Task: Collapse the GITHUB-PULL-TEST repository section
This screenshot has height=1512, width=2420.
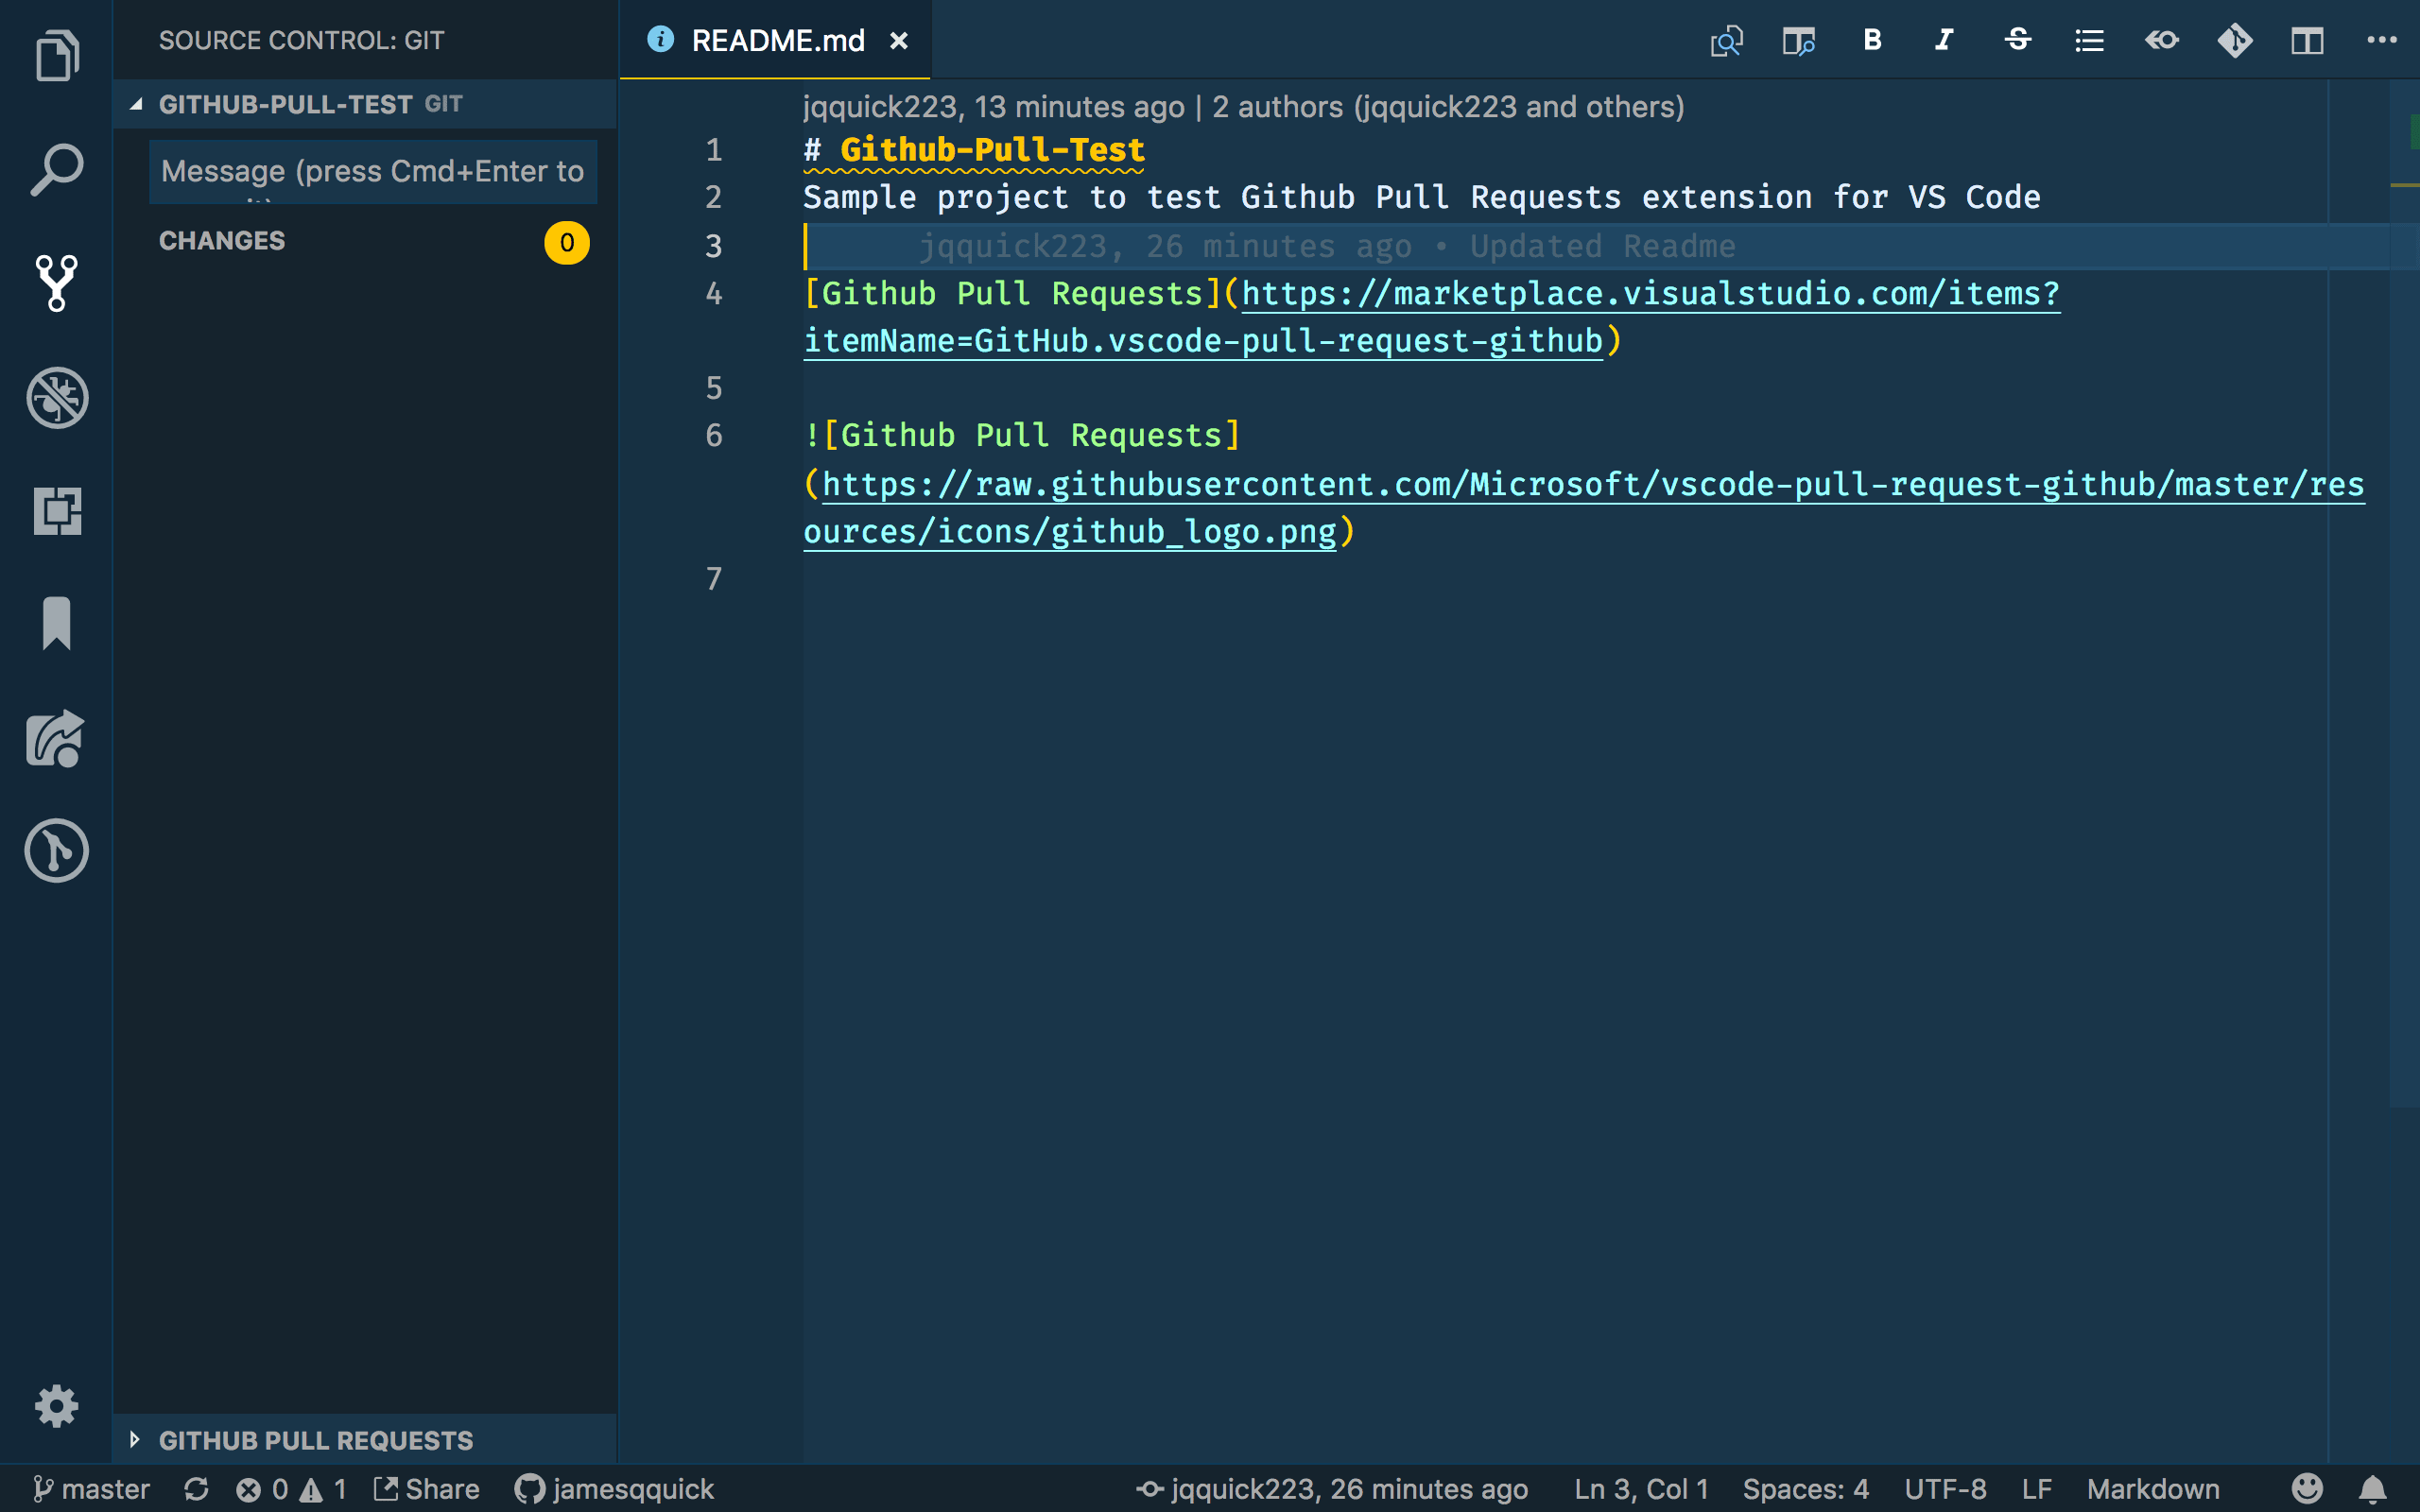Action: (365, 104)
